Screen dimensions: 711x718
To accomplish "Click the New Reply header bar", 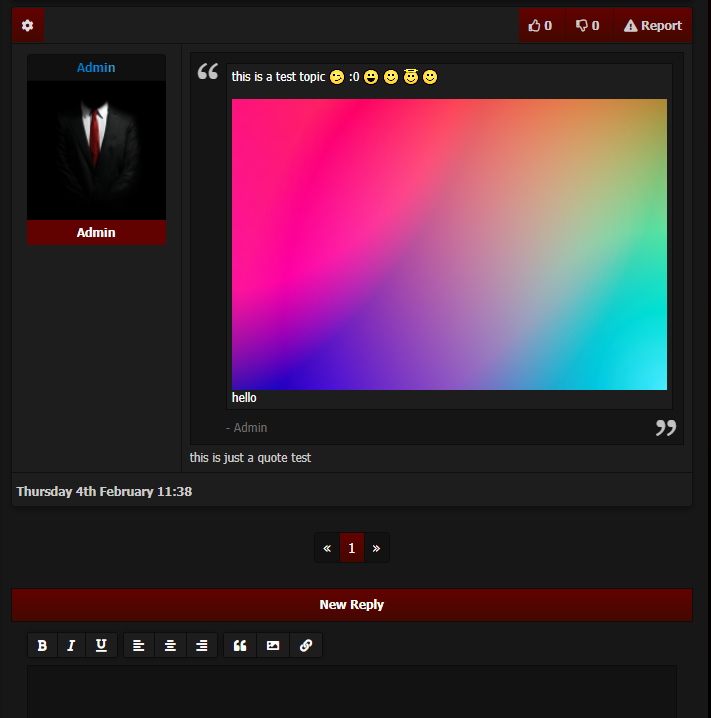I will point(352,605).
